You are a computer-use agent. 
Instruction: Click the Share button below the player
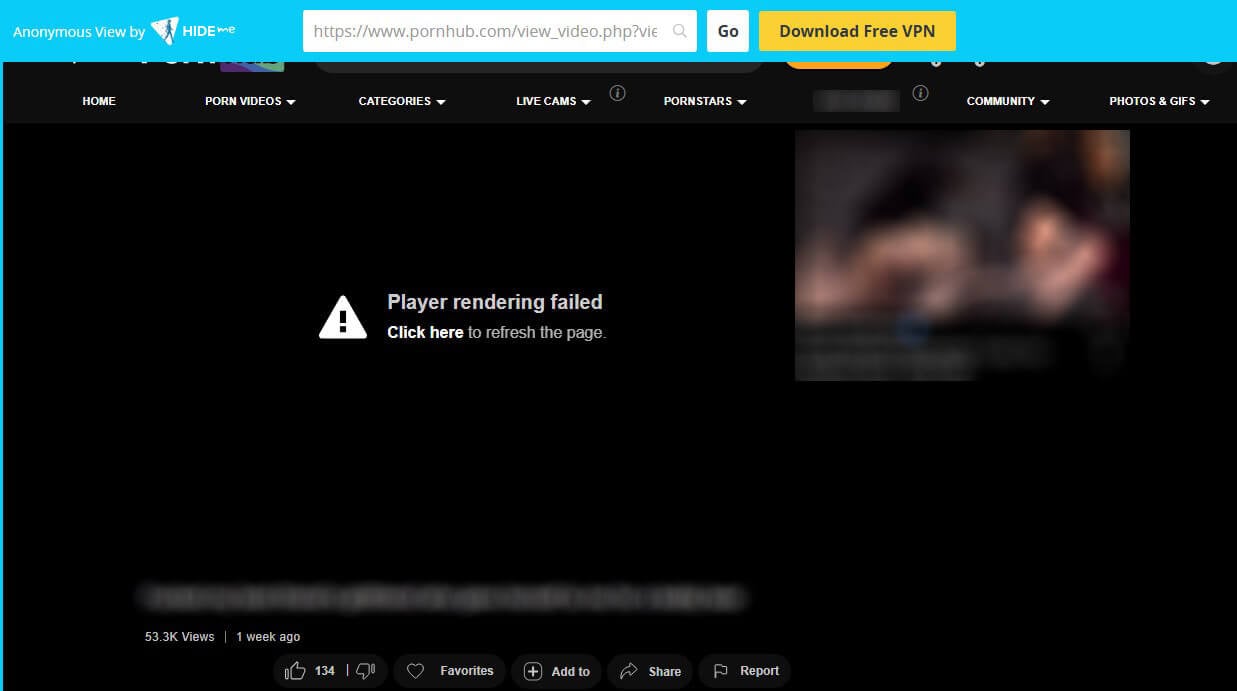tap(650, 671)
